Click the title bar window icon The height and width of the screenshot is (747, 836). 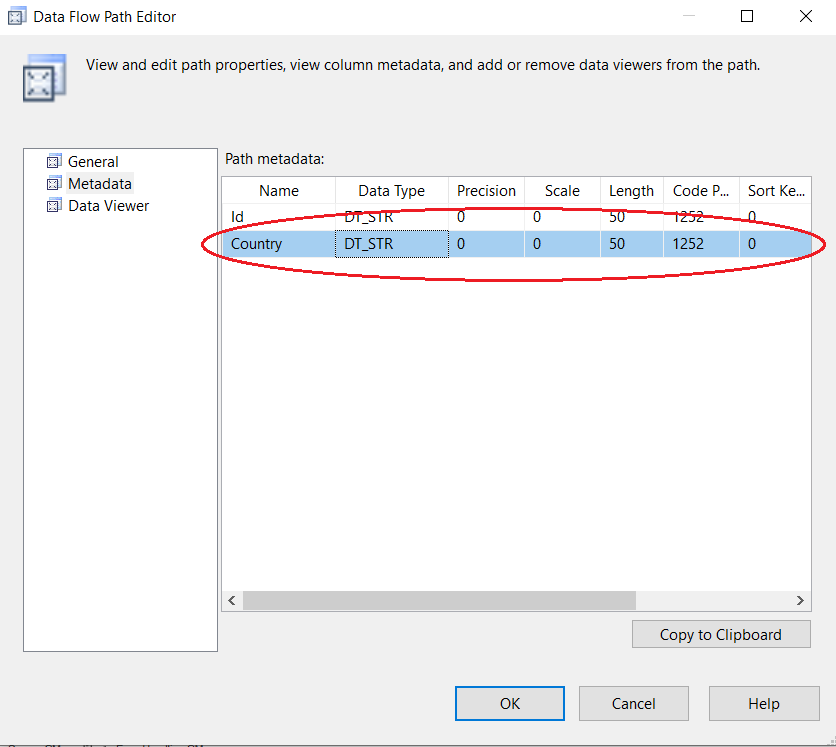click(x=17, y=17)
